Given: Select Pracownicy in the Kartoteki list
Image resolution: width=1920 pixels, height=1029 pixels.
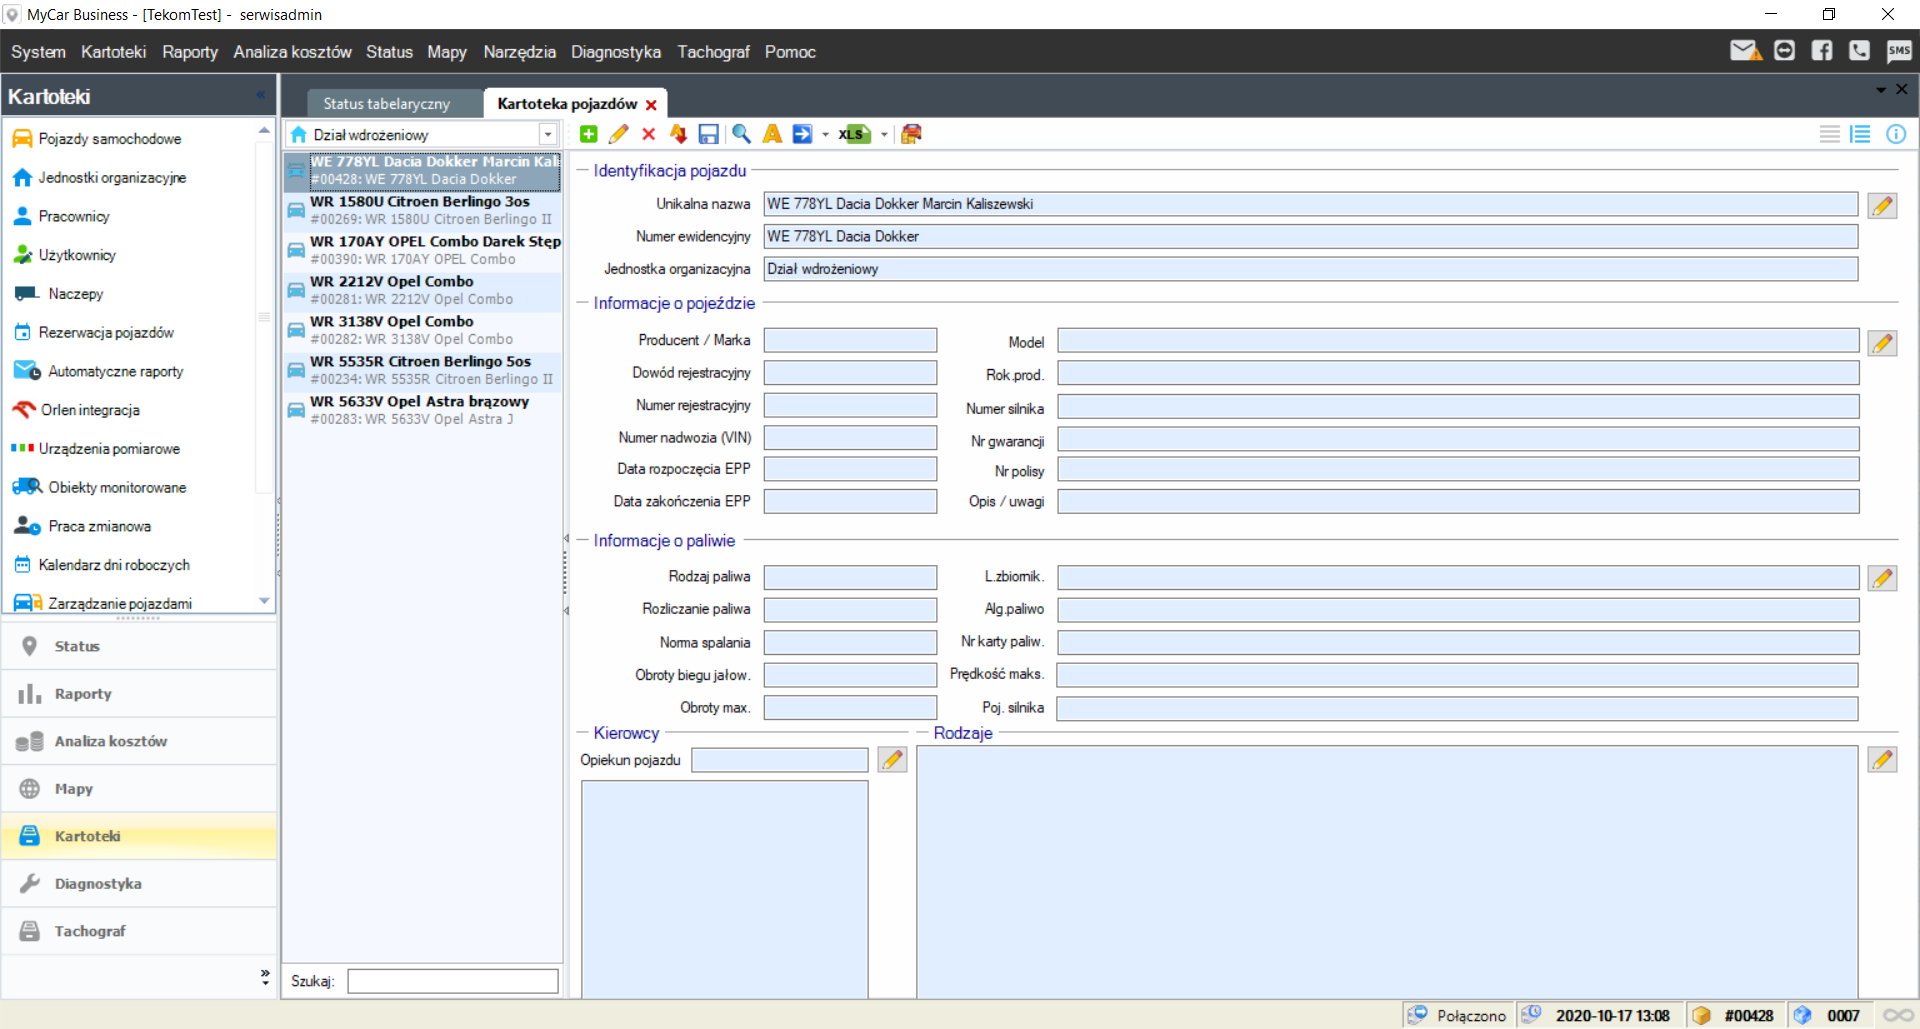Looking at the screenshot, I should coord(74,216).
